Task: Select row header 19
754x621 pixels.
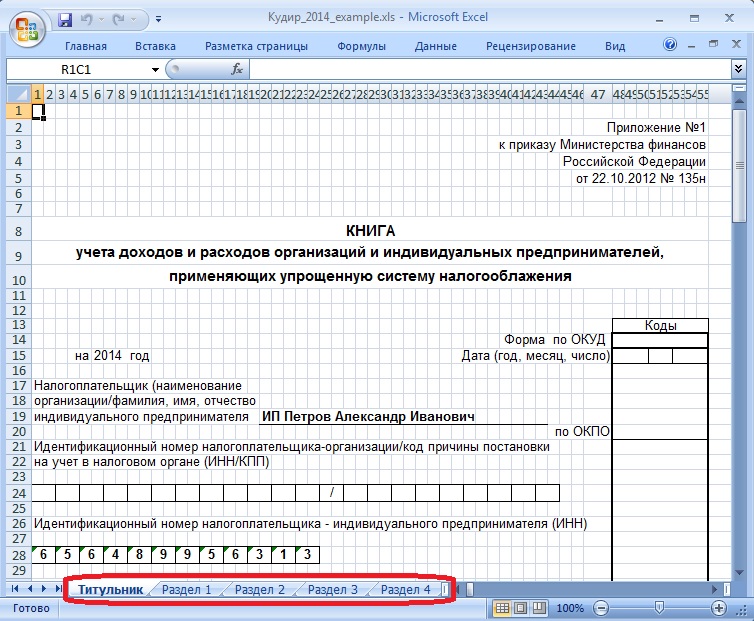Action: [x=19, y=417]
